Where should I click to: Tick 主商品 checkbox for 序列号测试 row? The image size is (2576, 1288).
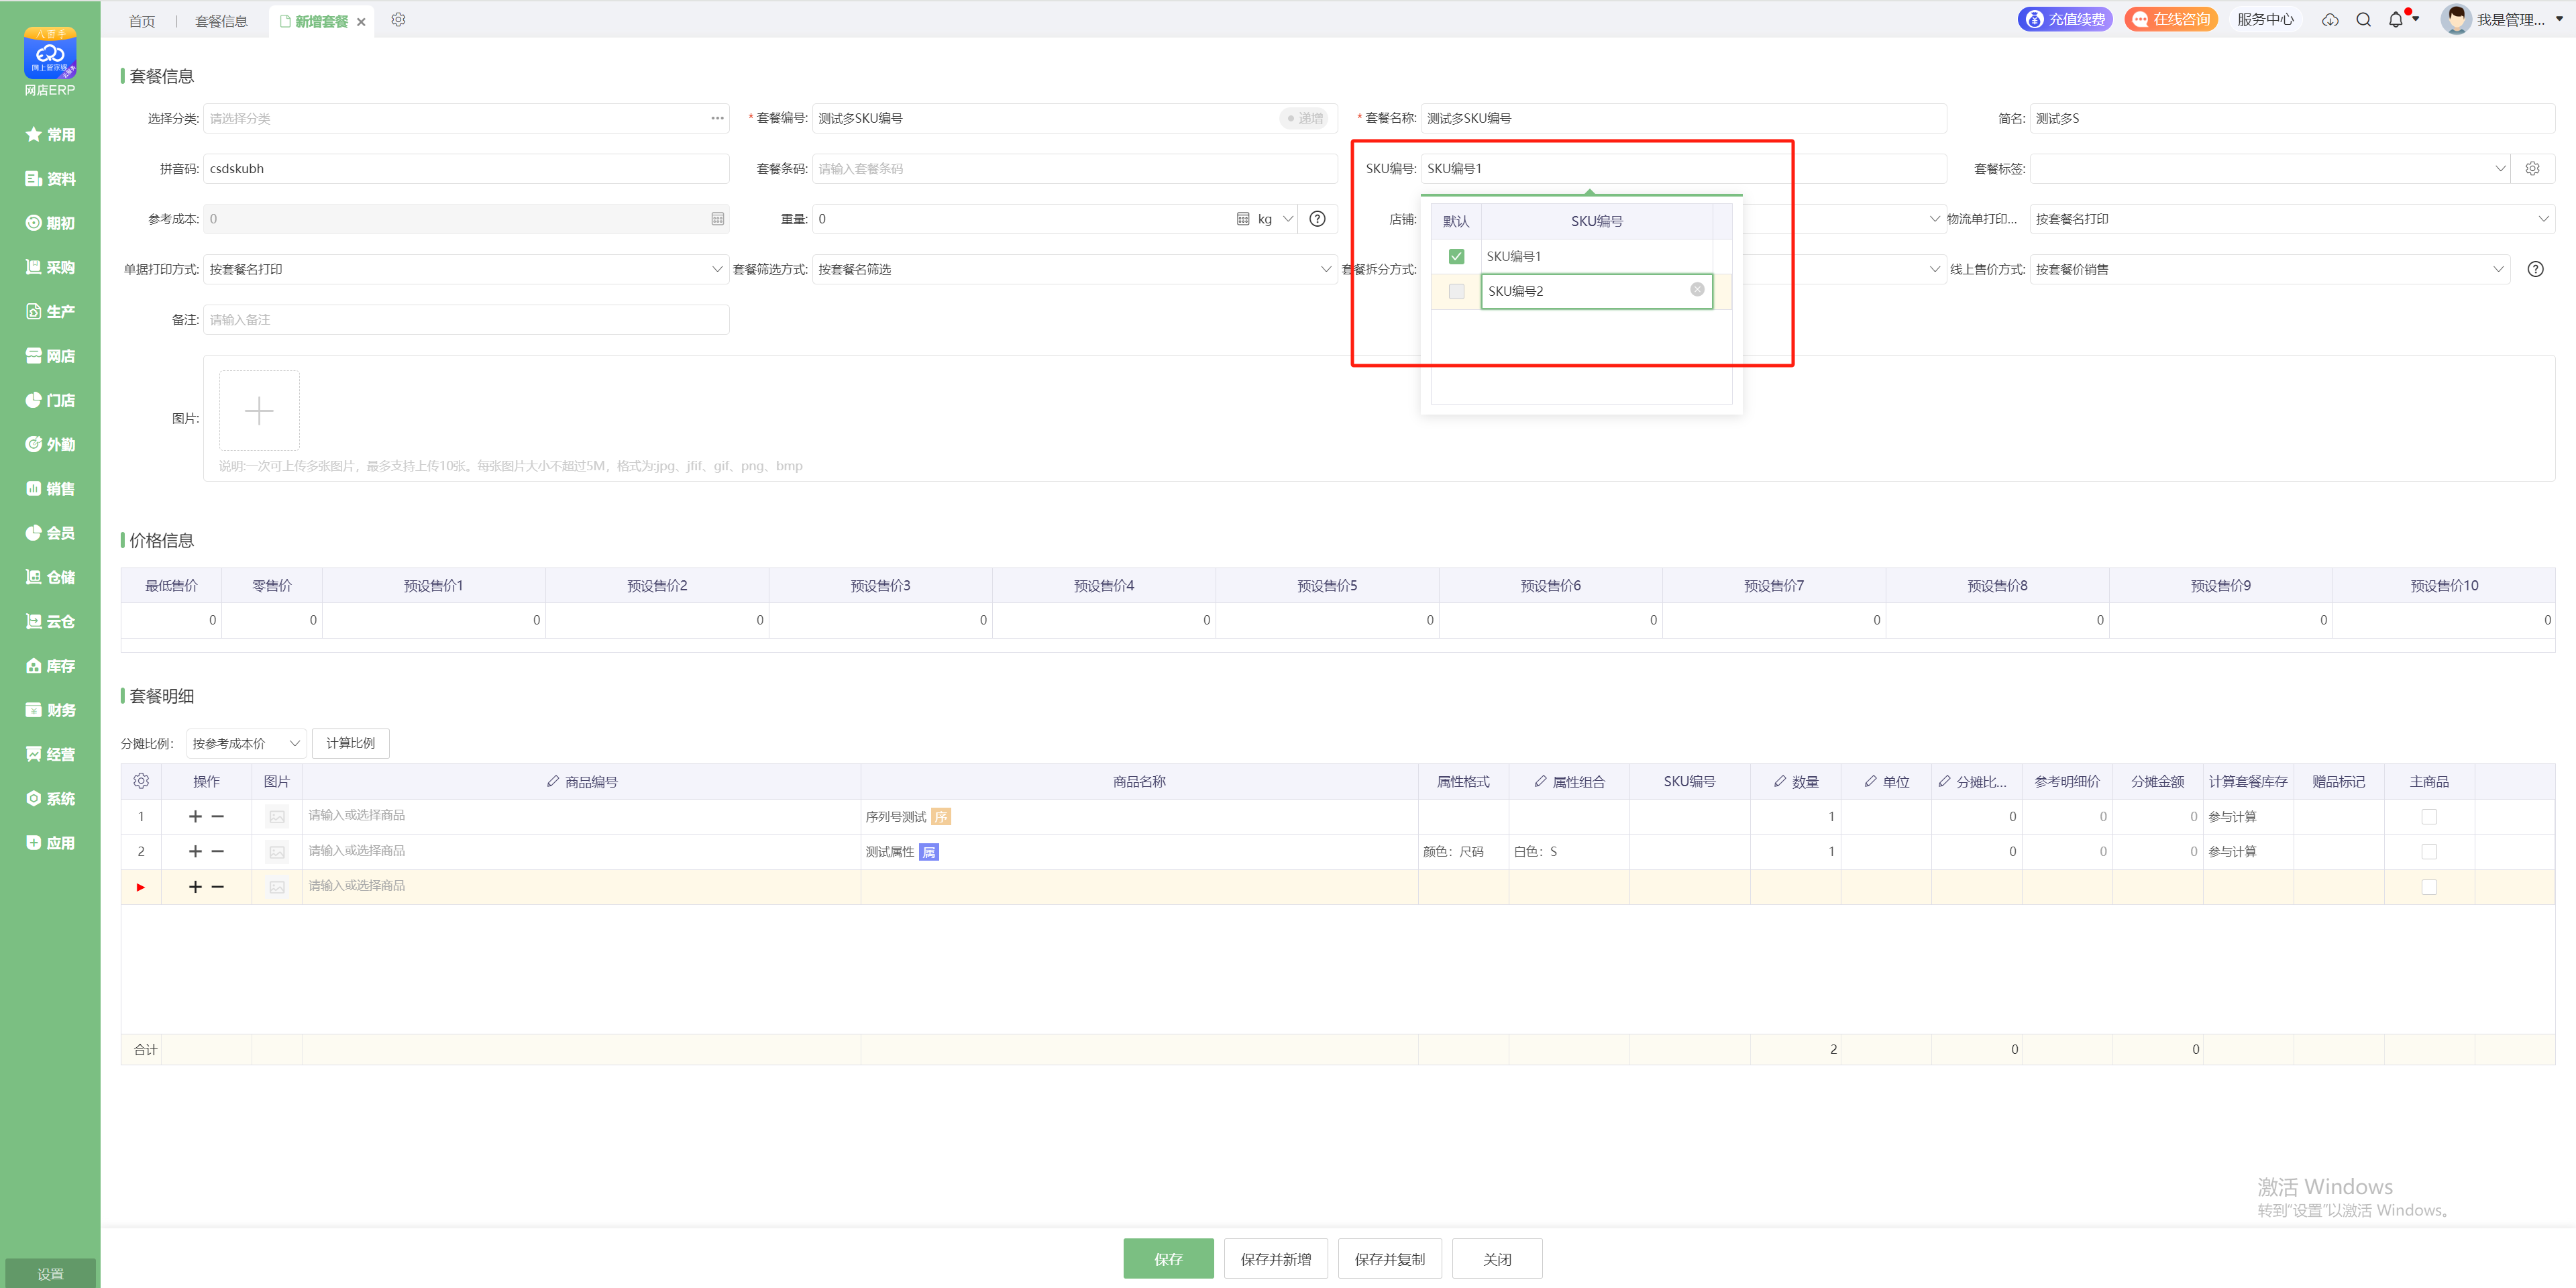coord(2429,817)
